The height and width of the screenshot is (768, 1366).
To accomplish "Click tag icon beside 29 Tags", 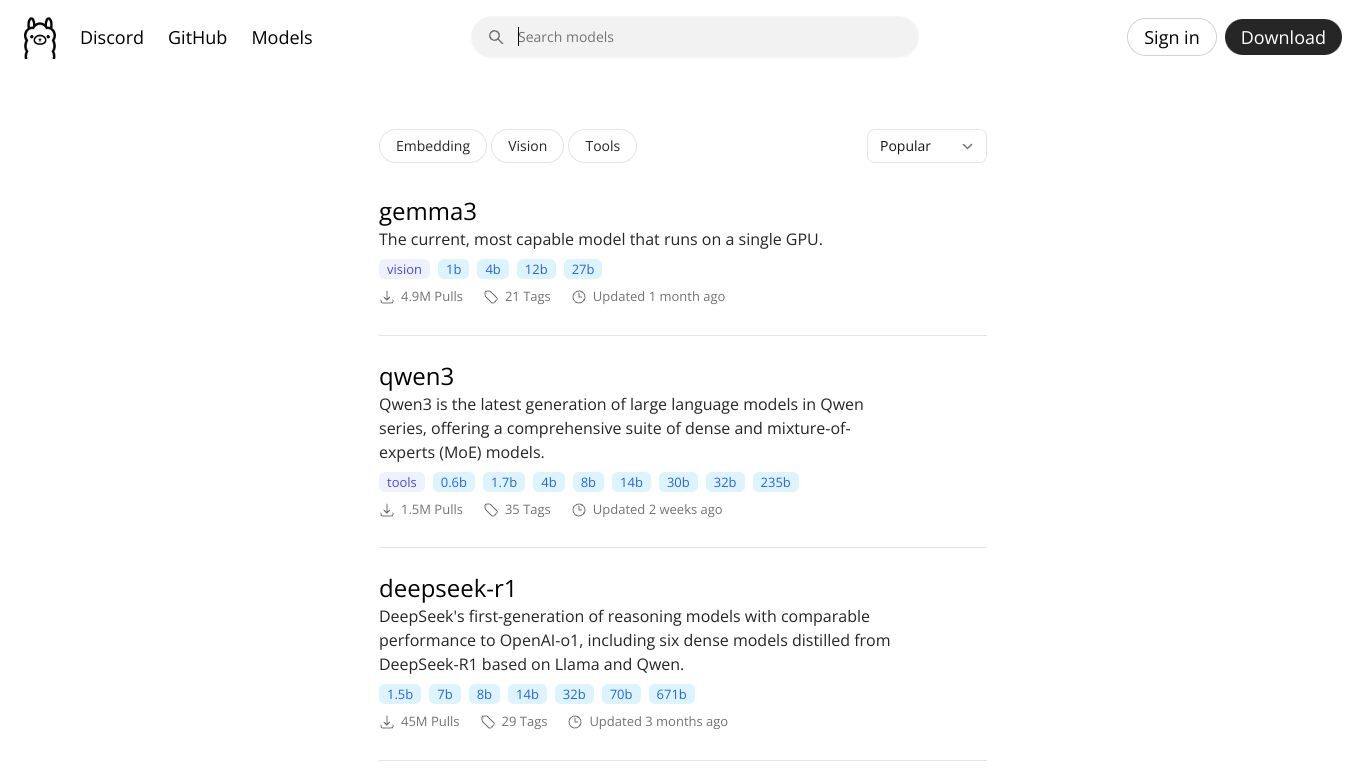I will [x=488, y=722].
